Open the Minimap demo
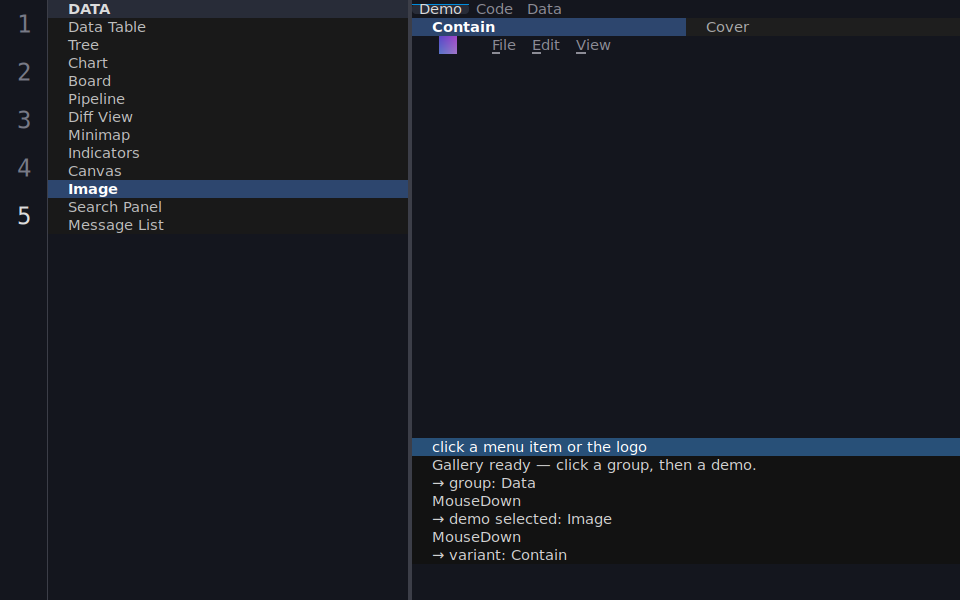Viewport: 960px width, 600px height. (228, 135)
